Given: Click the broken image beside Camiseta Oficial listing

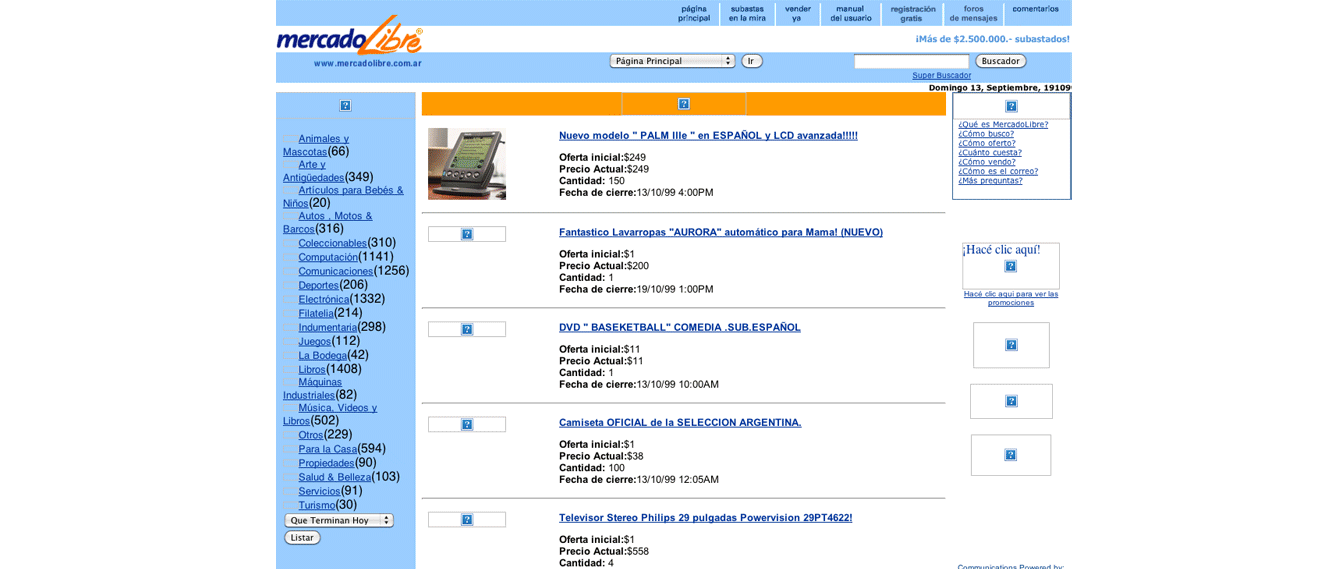Looking at the screenshot, I should tap(466, 424).
